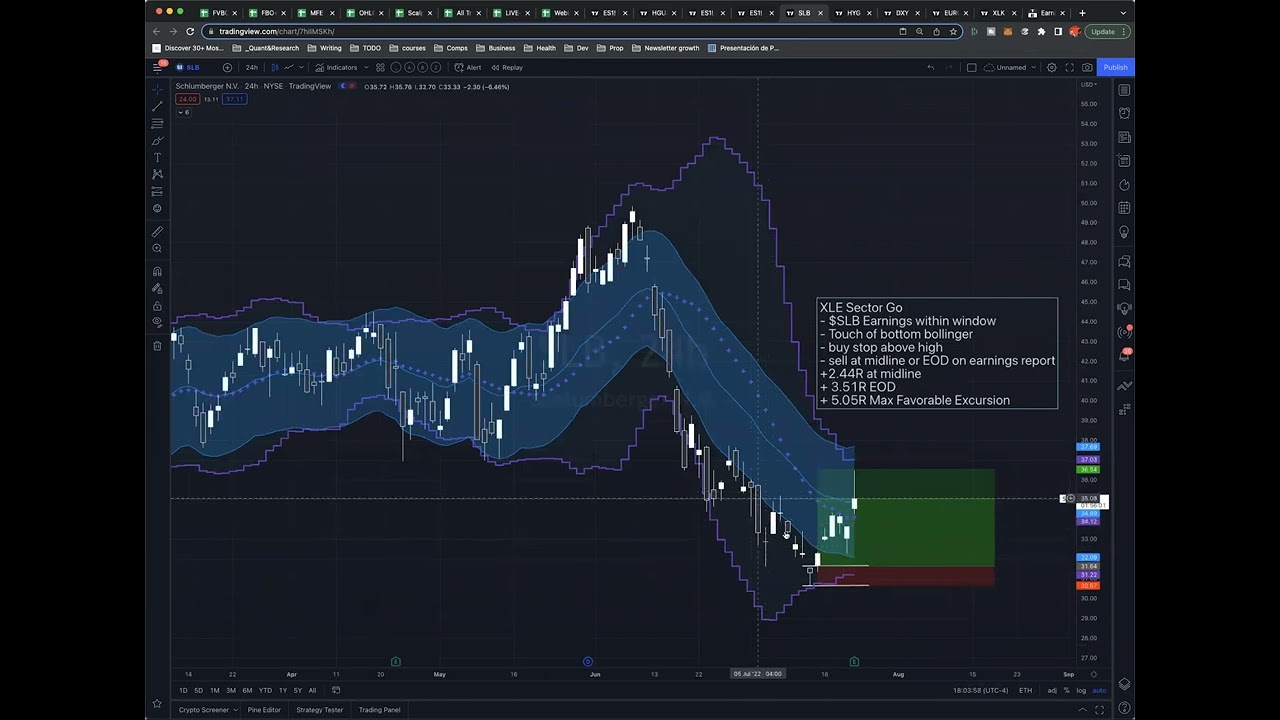Open the emoji icons tool

click(157, 208)
